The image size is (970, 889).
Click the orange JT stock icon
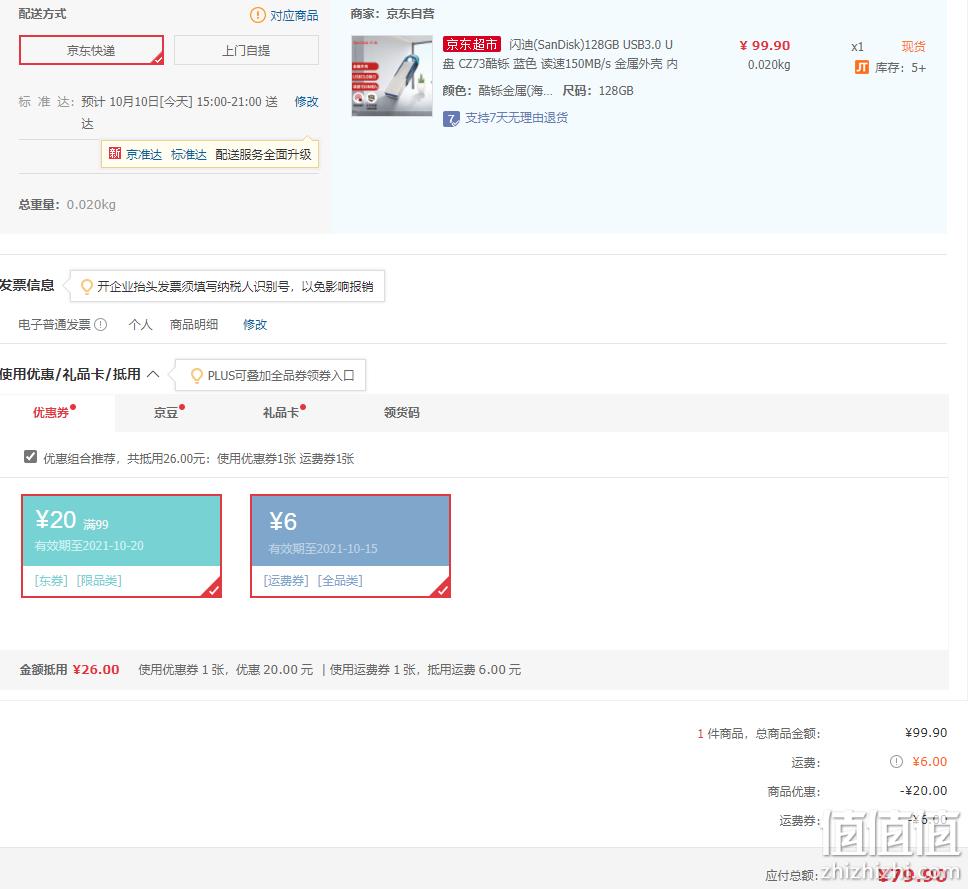[862, 67]
